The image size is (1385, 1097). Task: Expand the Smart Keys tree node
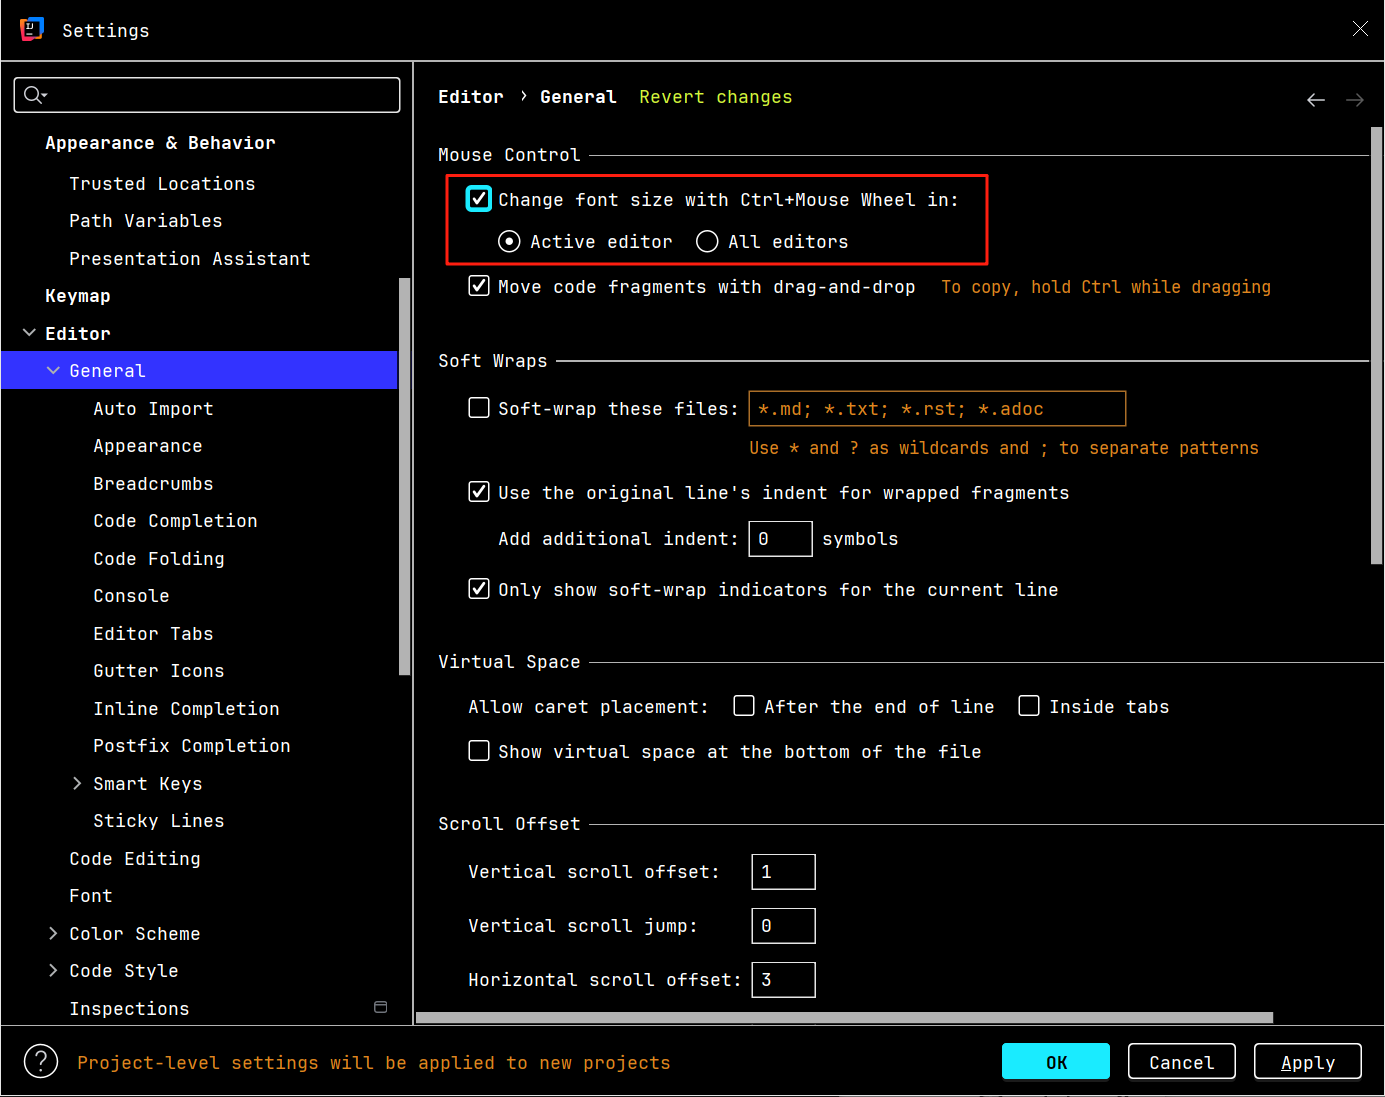point(78,784)
